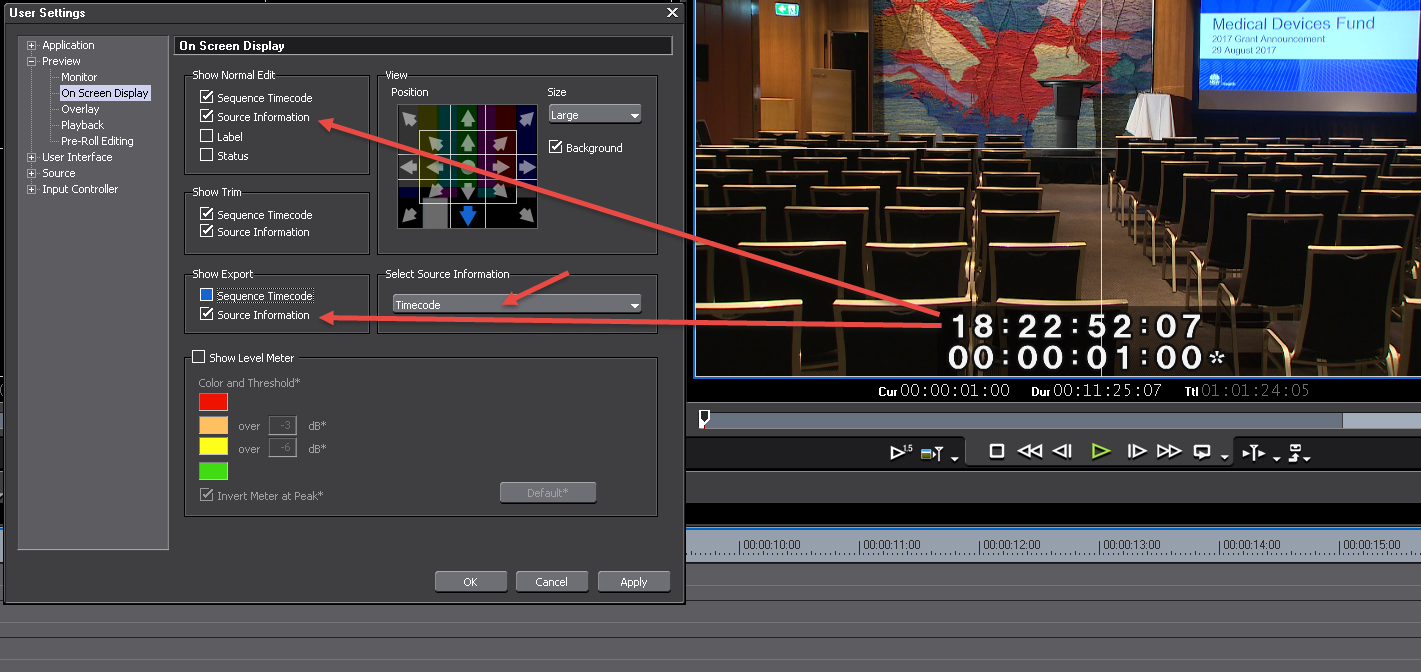Viewport: 1421px width, 672px height.
Task: Select top-center arrow in Position grid
Action: [467, 118]
